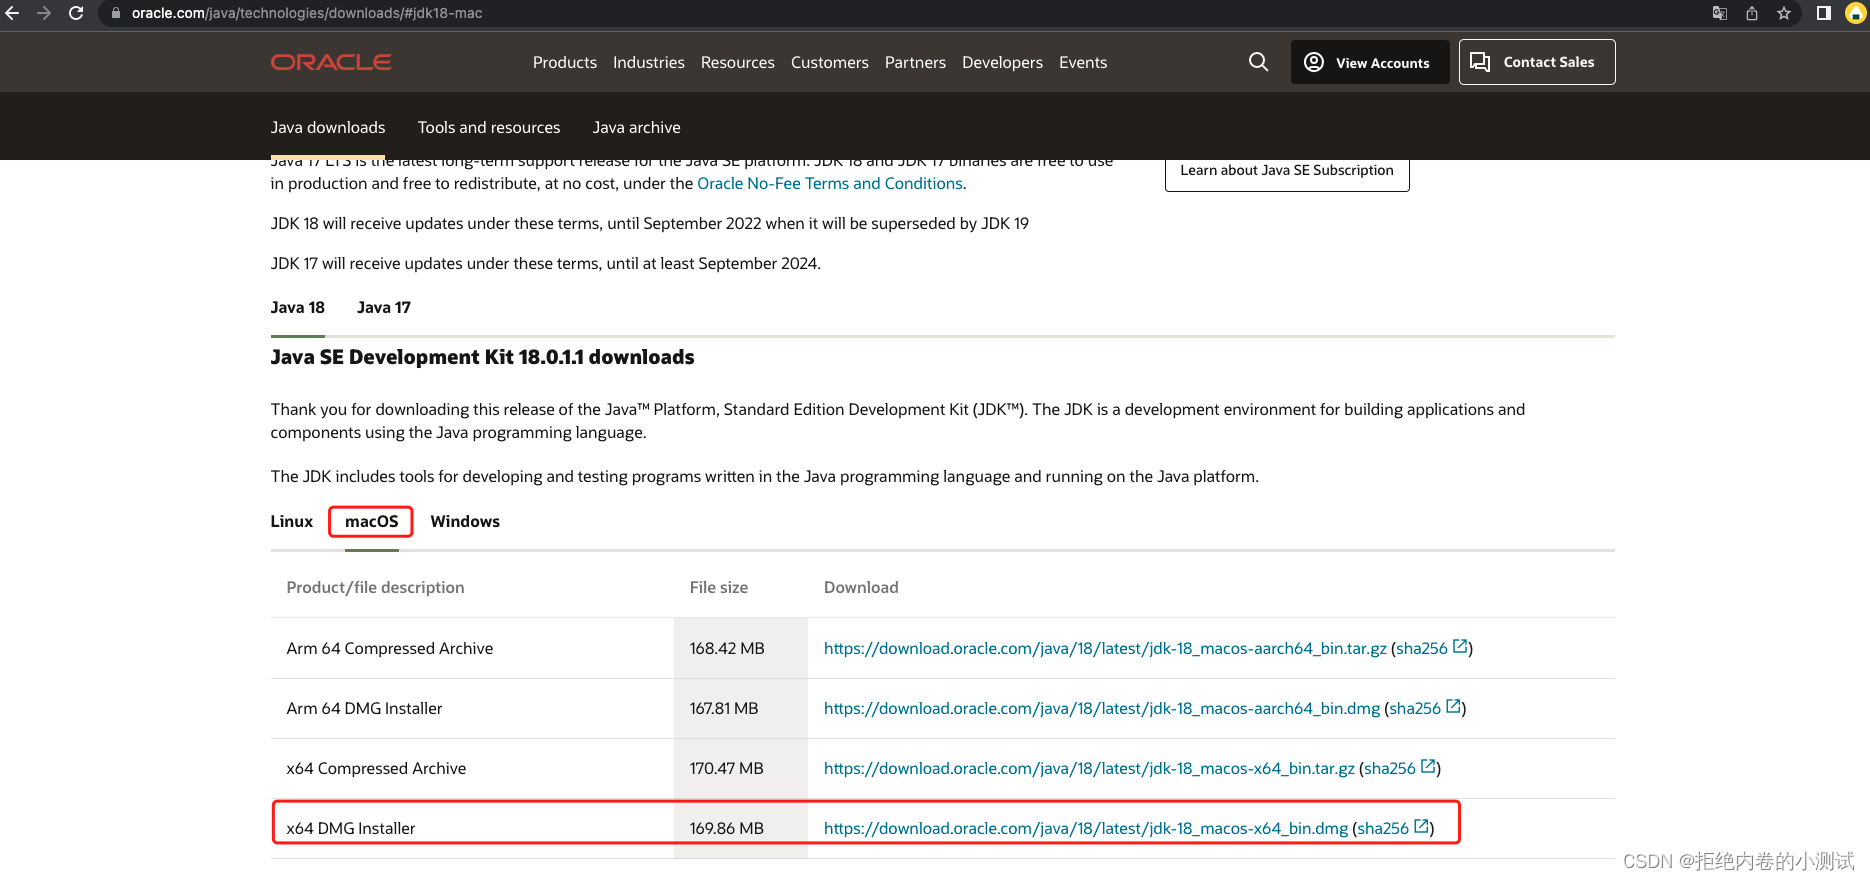Click the 'Product/file description' column header

pyautogui.click(x=375, y=587)
